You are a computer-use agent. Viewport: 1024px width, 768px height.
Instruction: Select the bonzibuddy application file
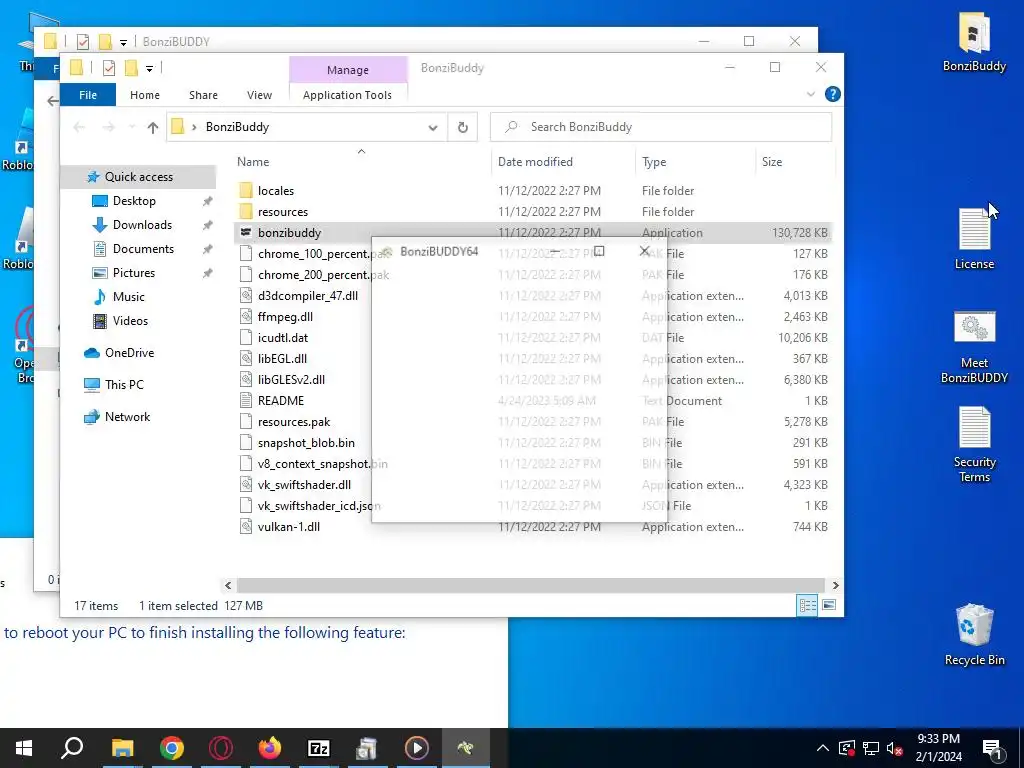pos(532,232)
